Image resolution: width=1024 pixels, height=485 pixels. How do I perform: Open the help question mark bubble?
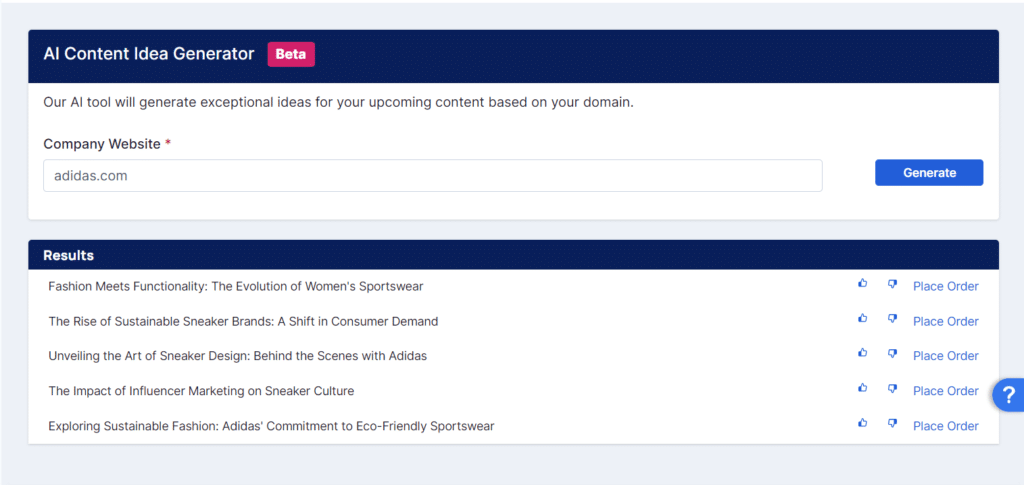pos(1008,395)
